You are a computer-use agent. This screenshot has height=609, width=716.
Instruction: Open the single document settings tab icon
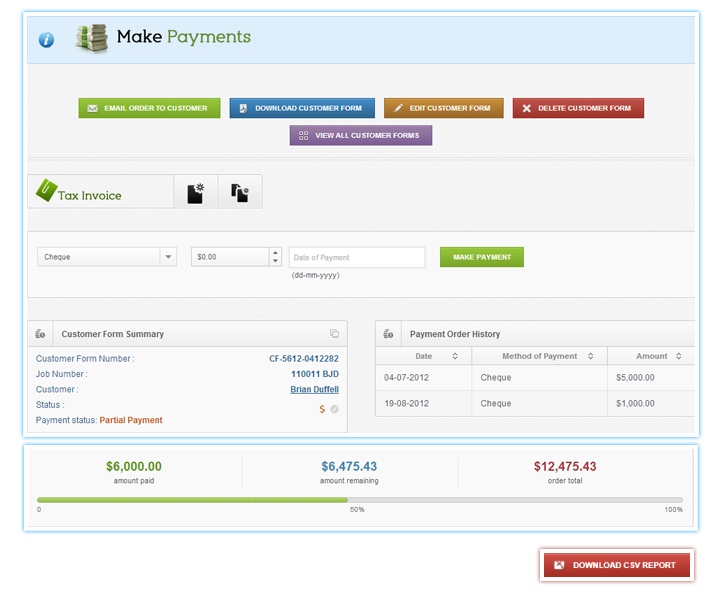[x=196, y=193]
